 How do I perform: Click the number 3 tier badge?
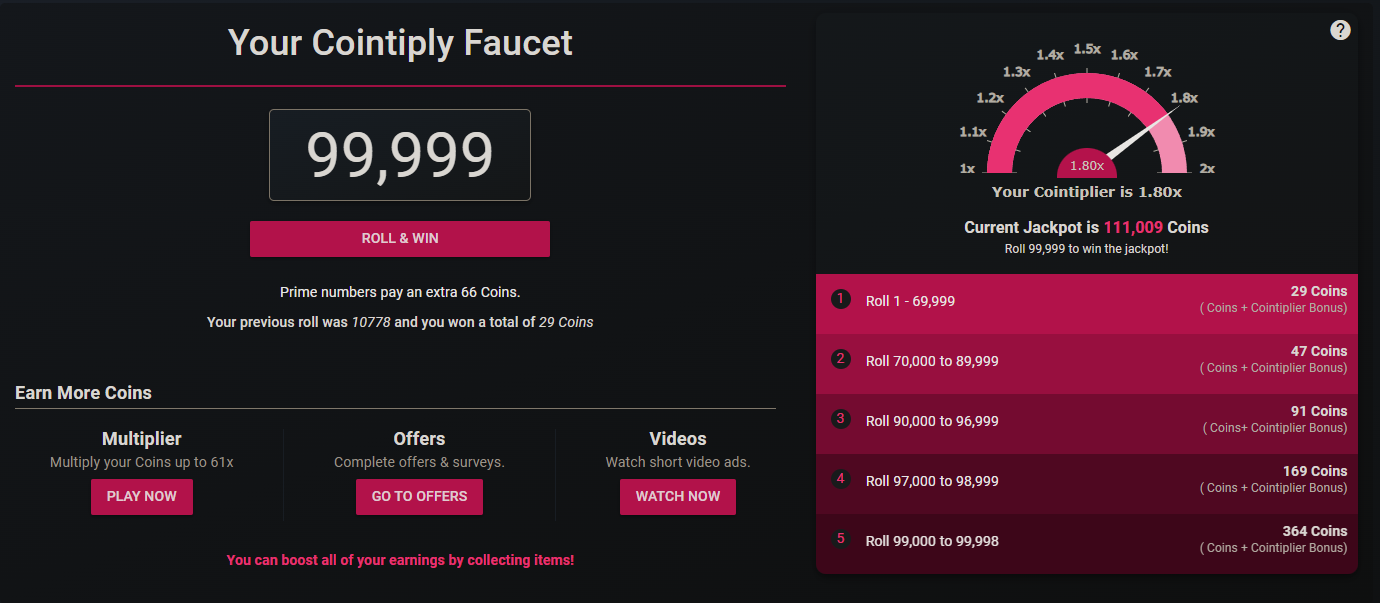click(841, 419)
